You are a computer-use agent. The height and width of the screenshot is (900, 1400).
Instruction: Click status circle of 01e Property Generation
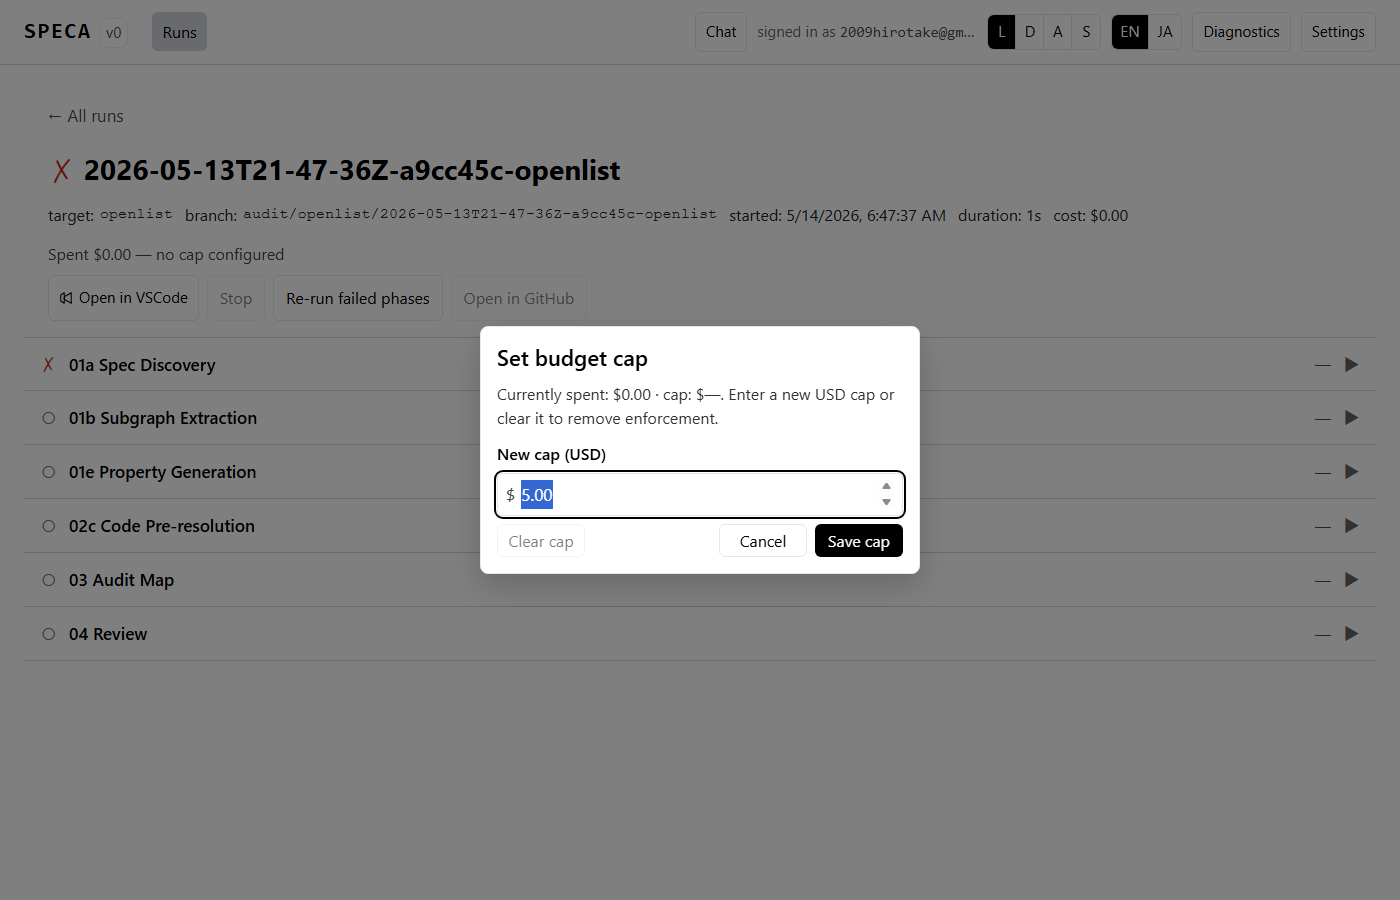[48, 472]
